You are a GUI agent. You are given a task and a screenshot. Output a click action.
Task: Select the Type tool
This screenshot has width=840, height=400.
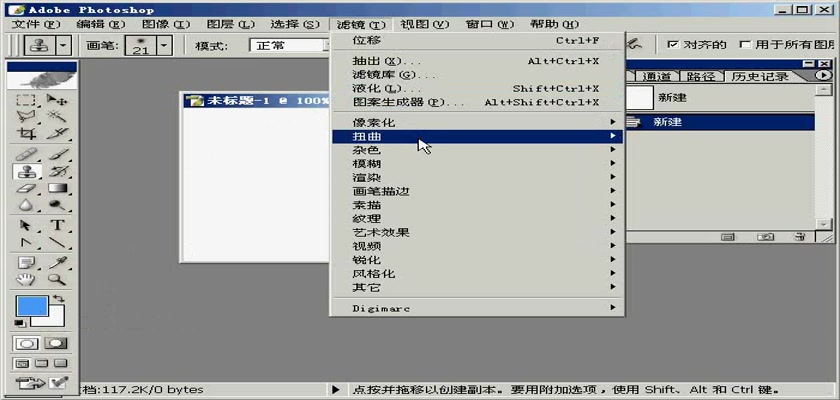pos(56,225)
